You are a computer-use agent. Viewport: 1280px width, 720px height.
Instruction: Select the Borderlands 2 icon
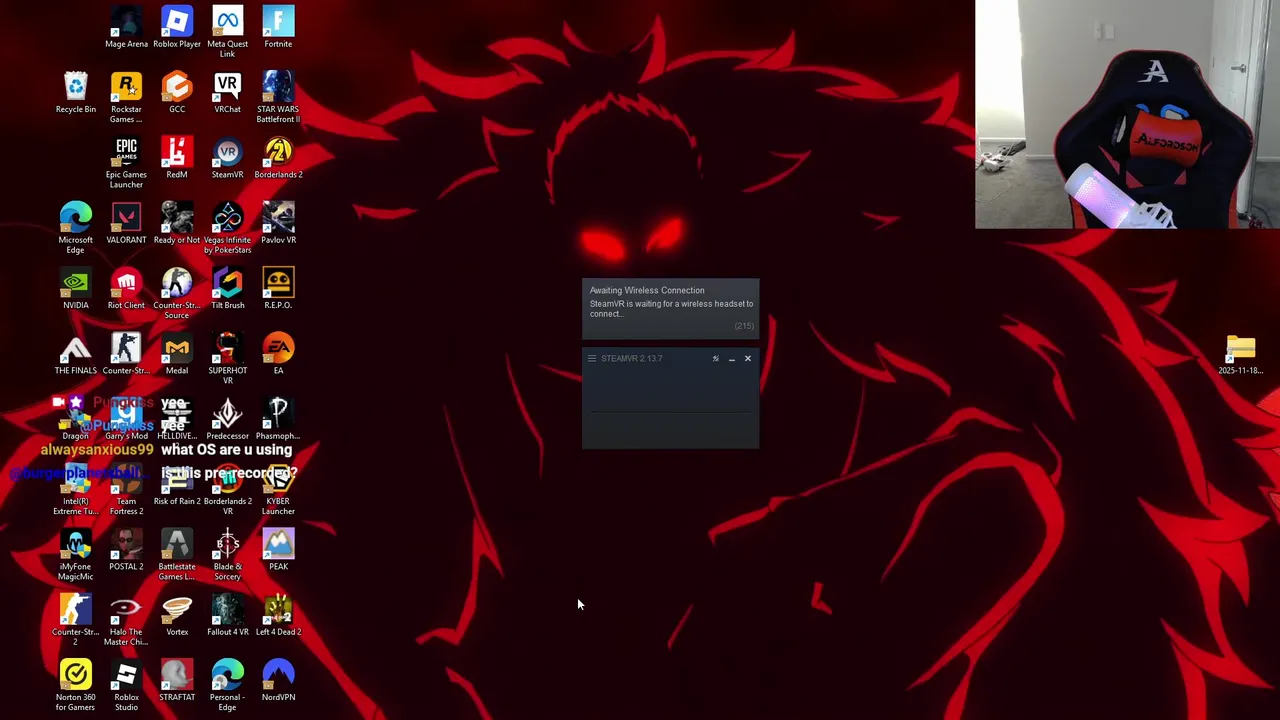pyautogui.click(x=278, y=158)
